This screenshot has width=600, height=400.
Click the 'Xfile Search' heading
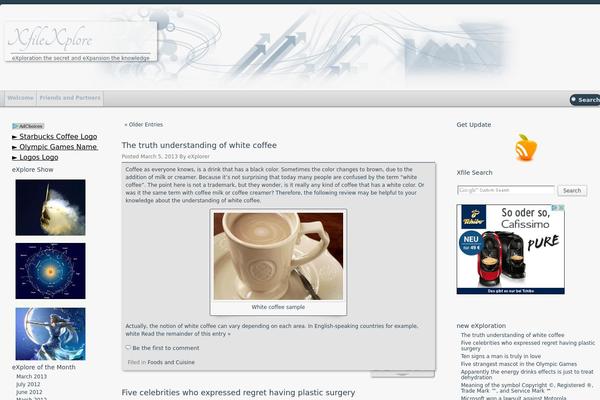[x=474, y=172]
